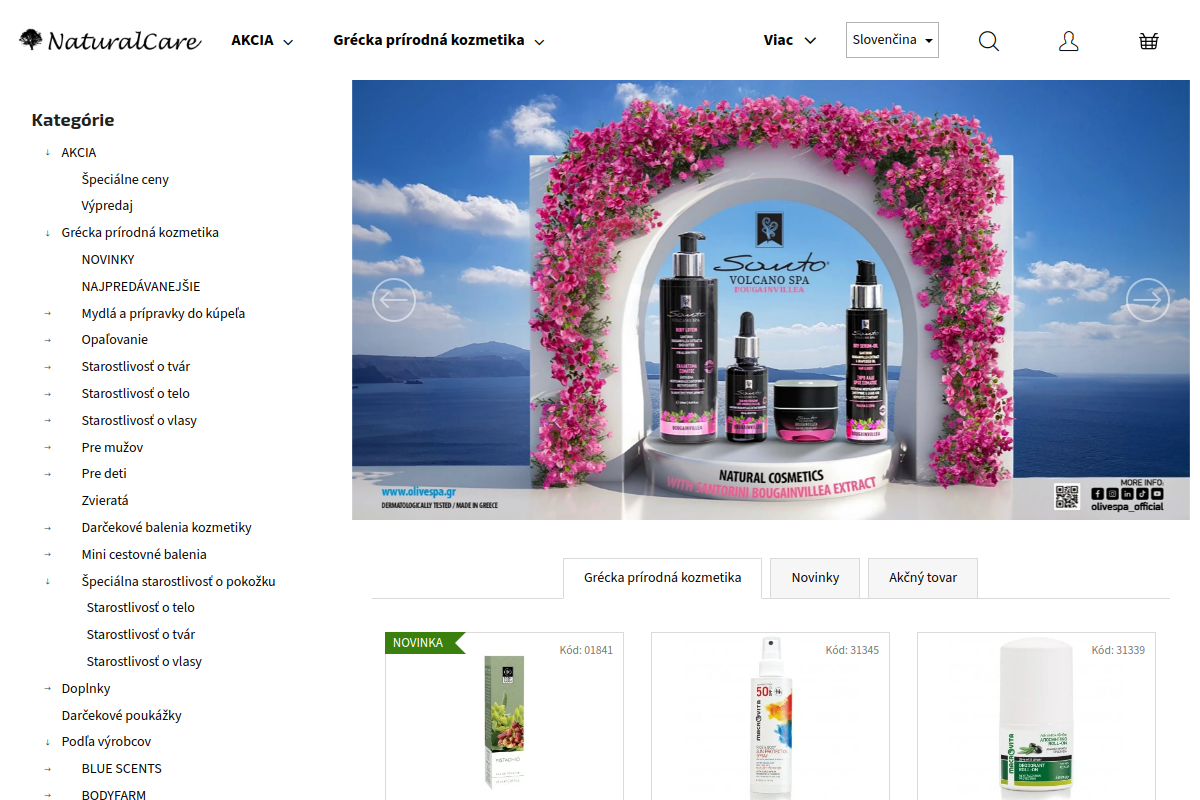Collapse the Podľa výrobcov arrow
This screenshot has height=800, width=1200.
coord(47,742)
